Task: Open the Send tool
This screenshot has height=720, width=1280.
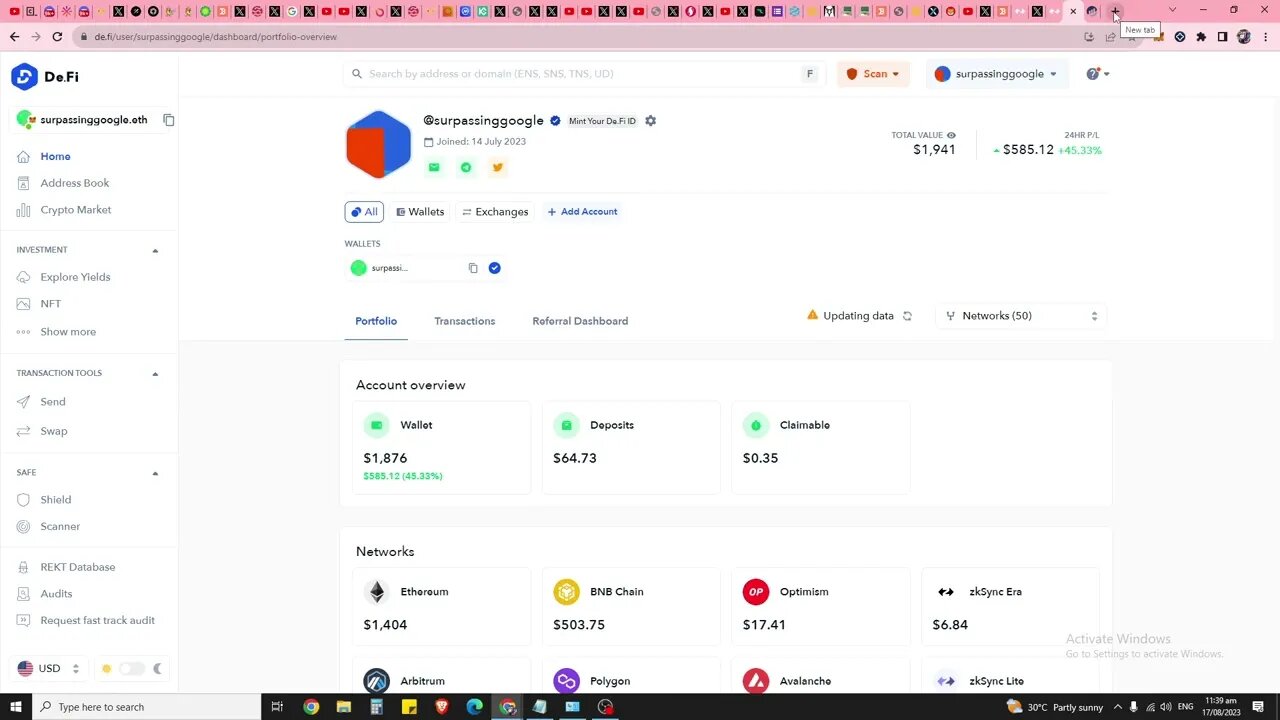Action: click(53, 401)
